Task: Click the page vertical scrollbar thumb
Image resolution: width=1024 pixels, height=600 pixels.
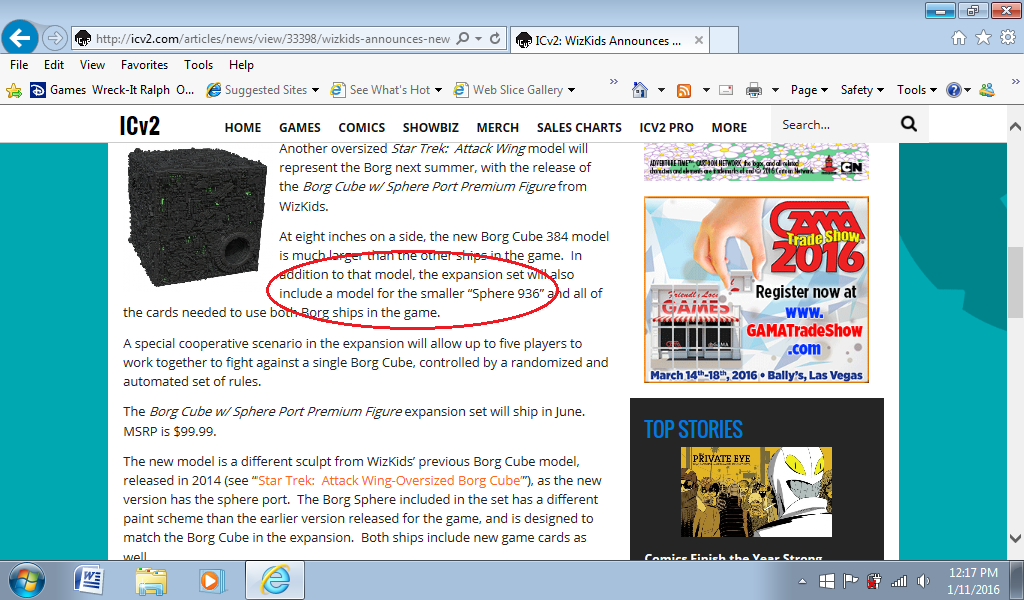Action: point(1015,283)
